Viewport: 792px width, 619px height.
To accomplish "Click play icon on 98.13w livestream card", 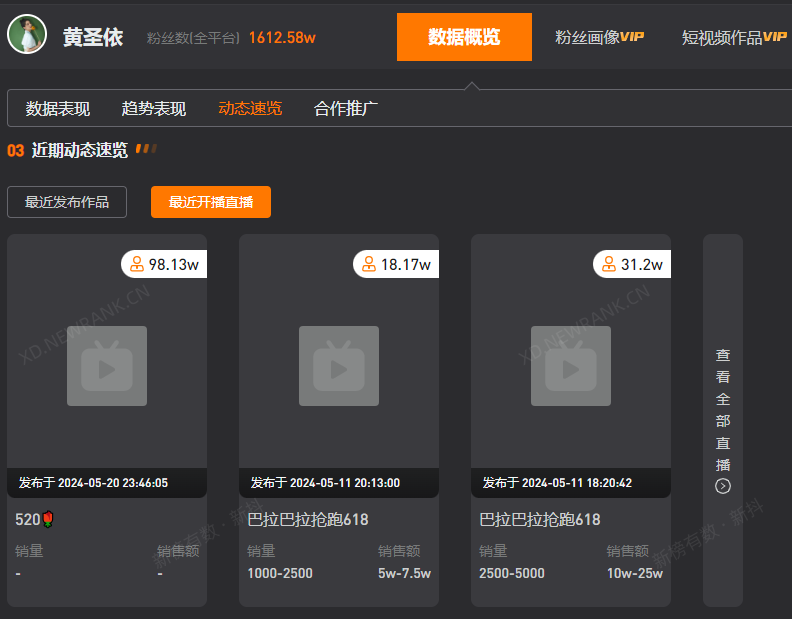I will (107, 366).
